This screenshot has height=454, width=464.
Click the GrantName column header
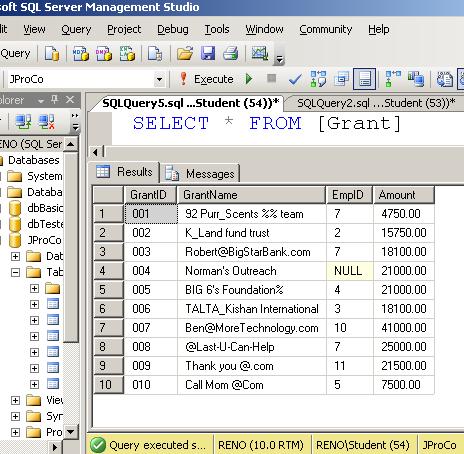[x=252, y=195]
